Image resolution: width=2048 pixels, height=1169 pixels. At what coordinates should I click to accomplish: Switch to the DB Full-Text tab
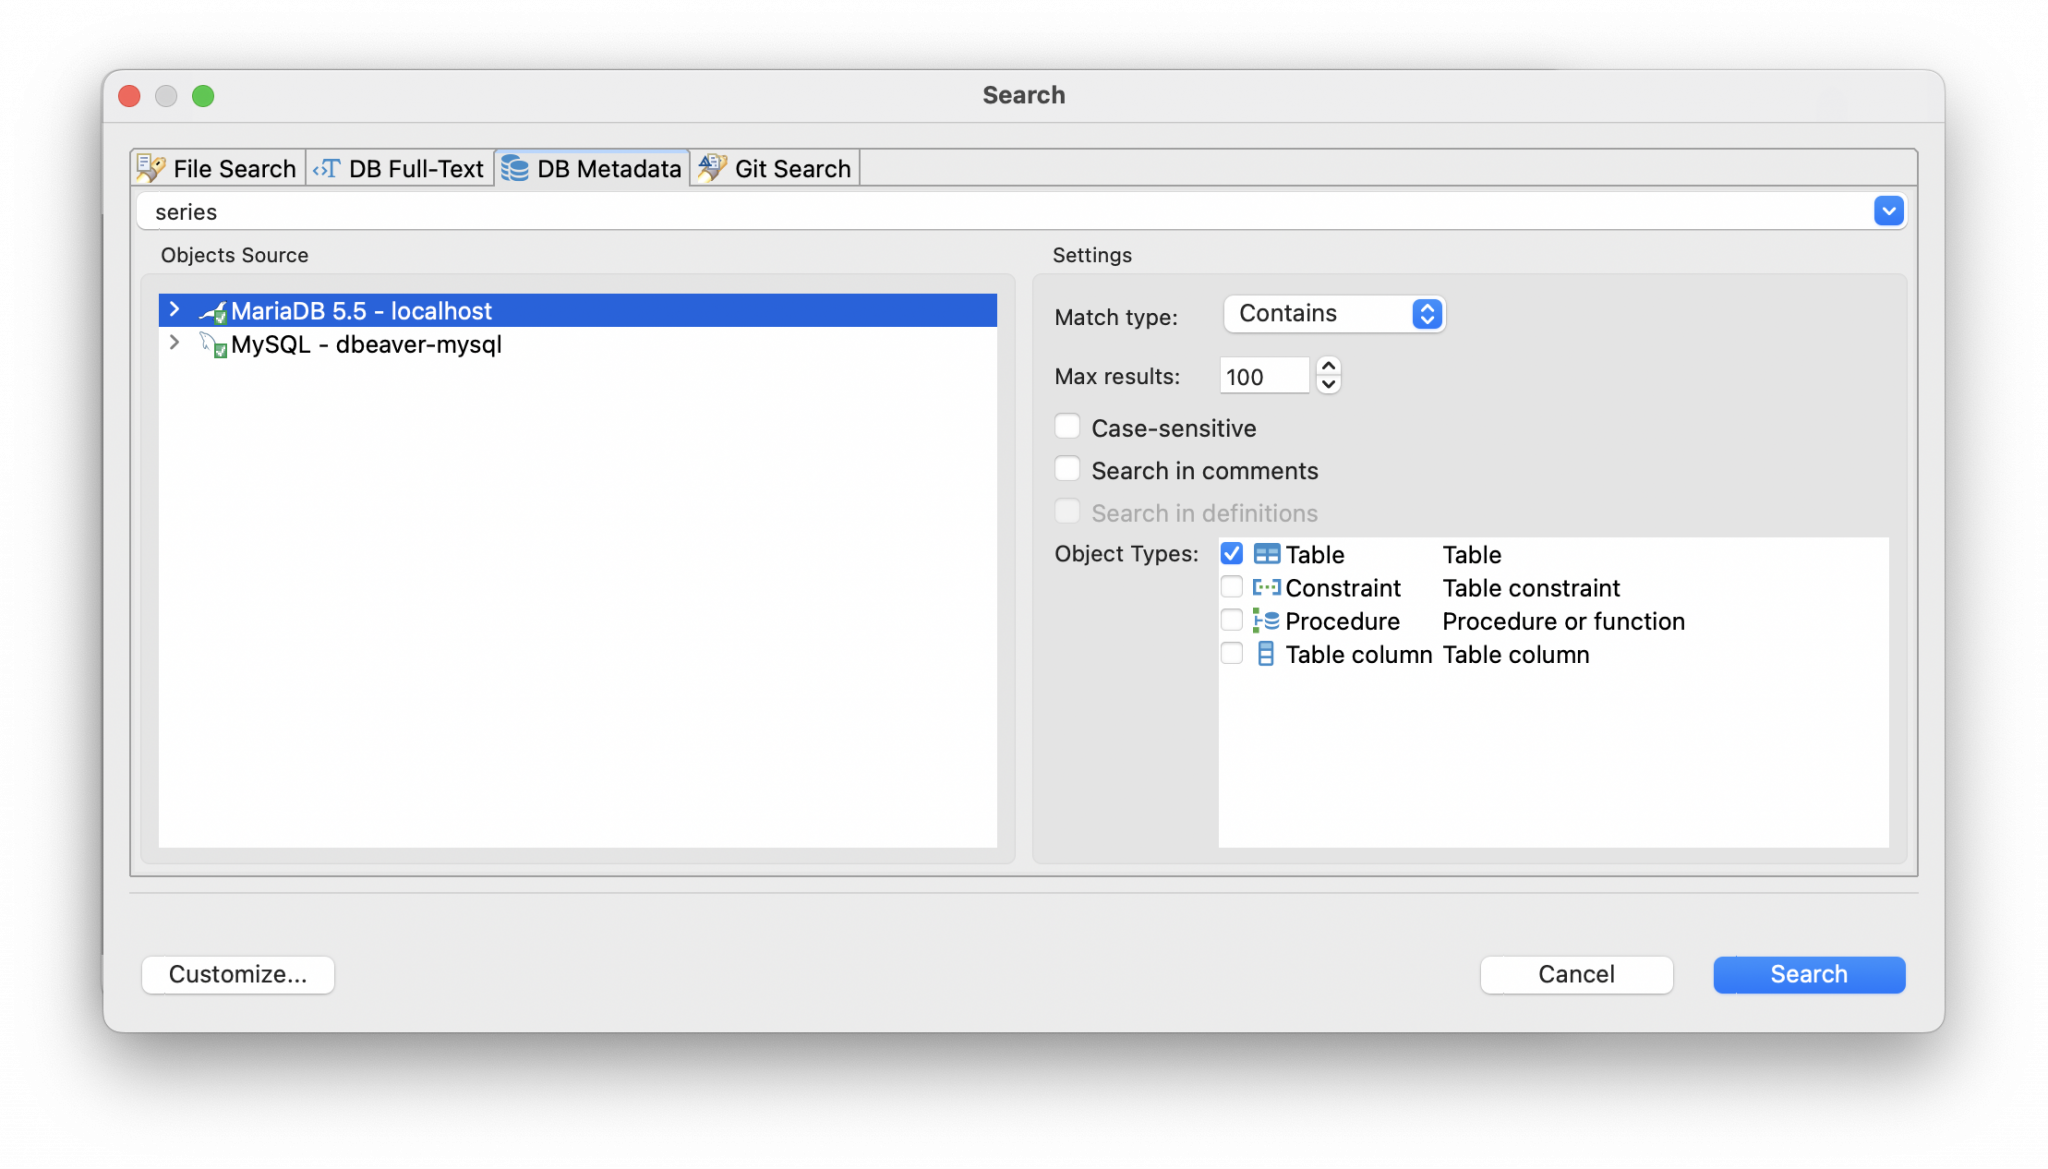399,168
